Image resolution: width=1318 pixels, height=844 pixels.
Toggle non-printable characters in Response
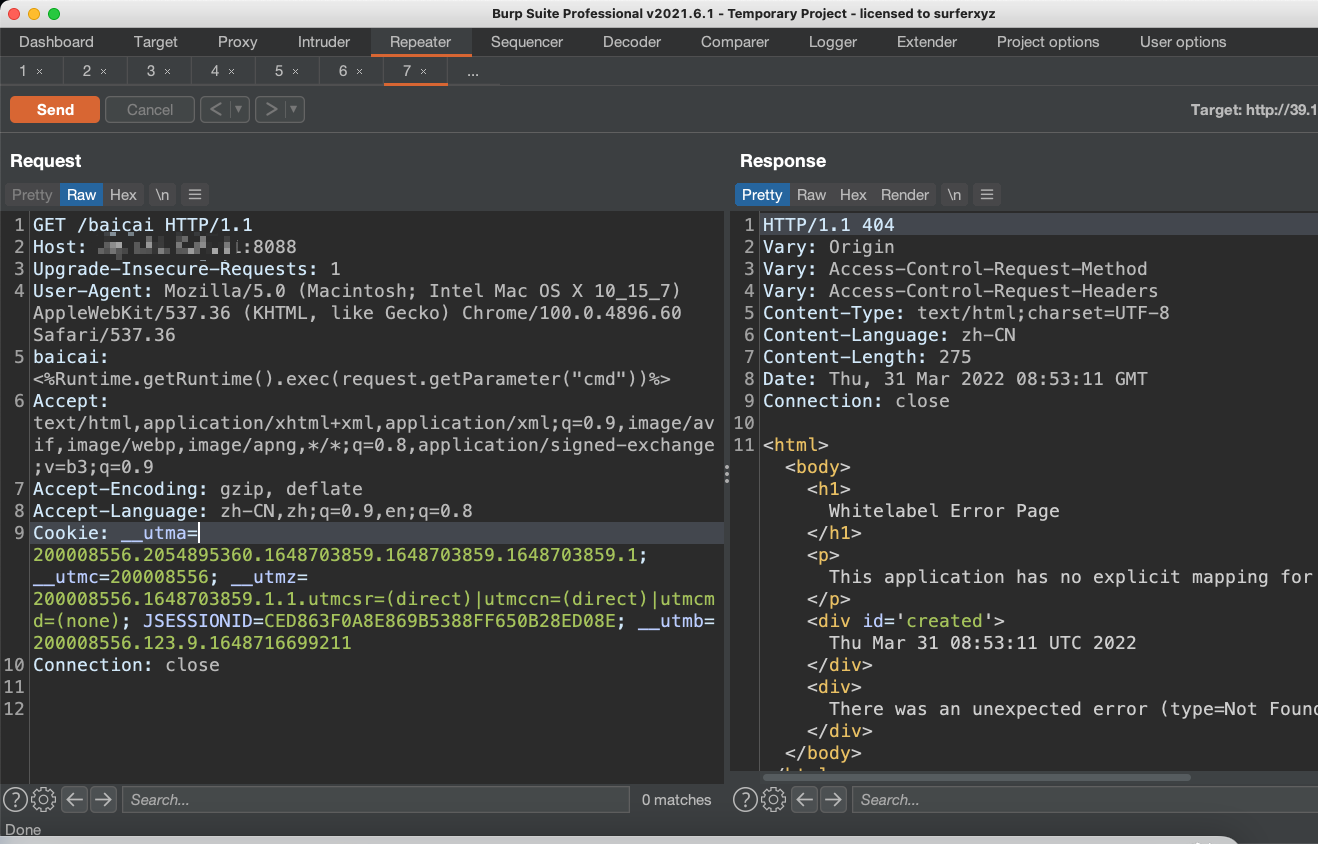point(954,195)
